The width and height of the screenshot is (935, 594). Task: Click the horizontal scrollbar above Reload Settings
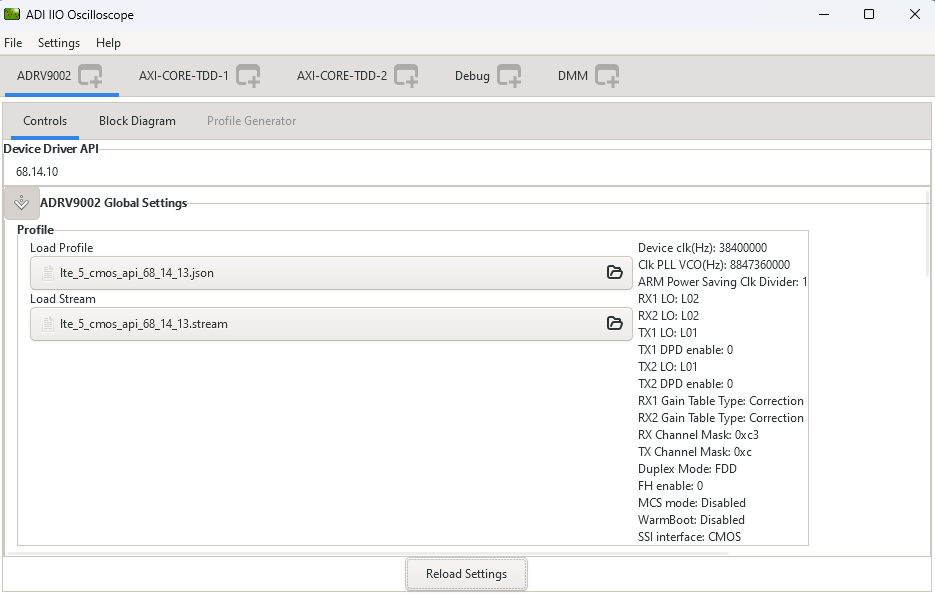(x=367, y=553)
